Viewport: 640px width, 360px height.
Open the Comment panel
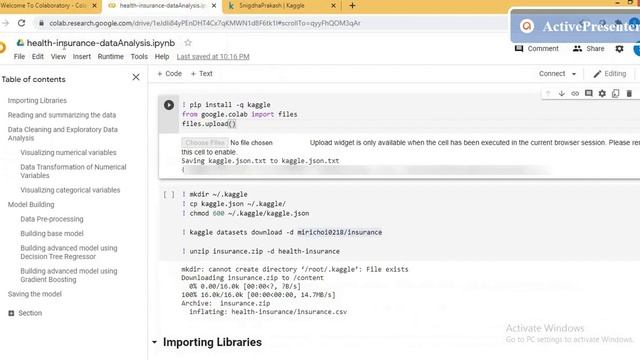coord(537,49)
